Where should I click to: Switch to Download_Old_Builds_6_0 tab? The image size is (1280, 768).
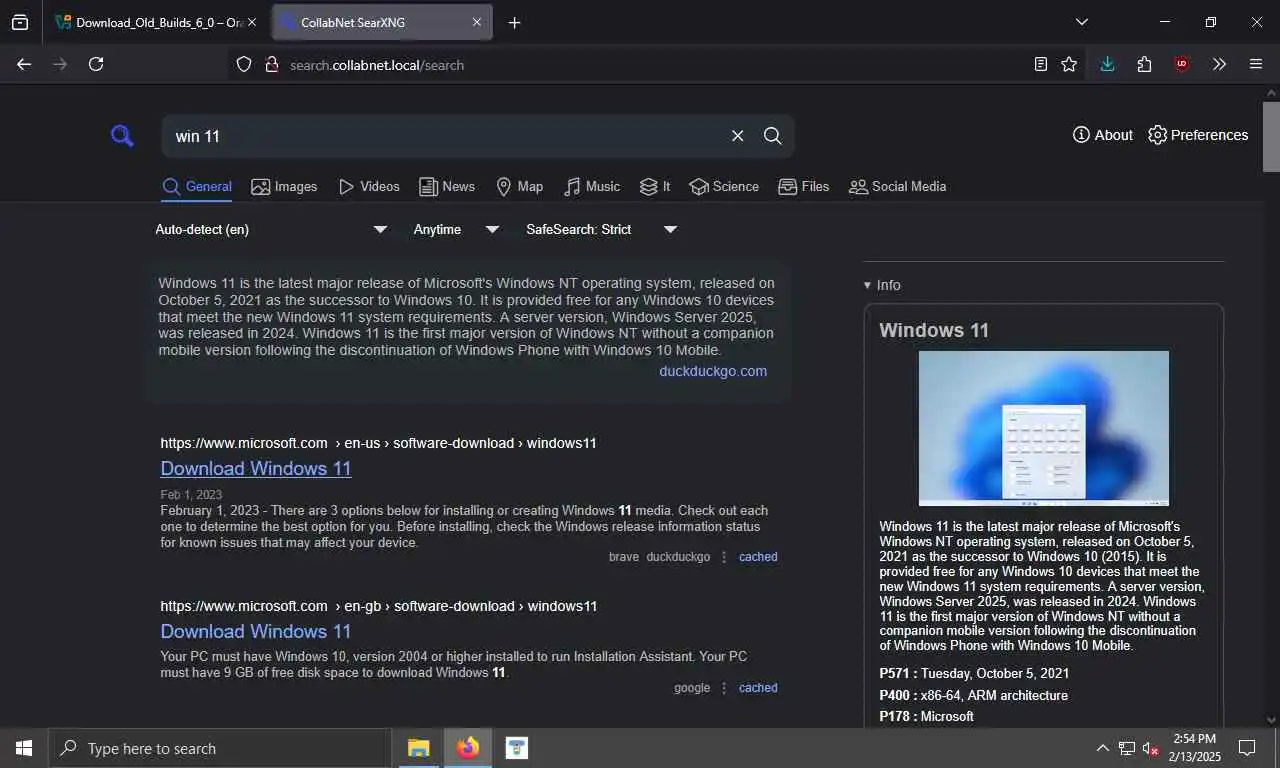(x=149, y=22)
